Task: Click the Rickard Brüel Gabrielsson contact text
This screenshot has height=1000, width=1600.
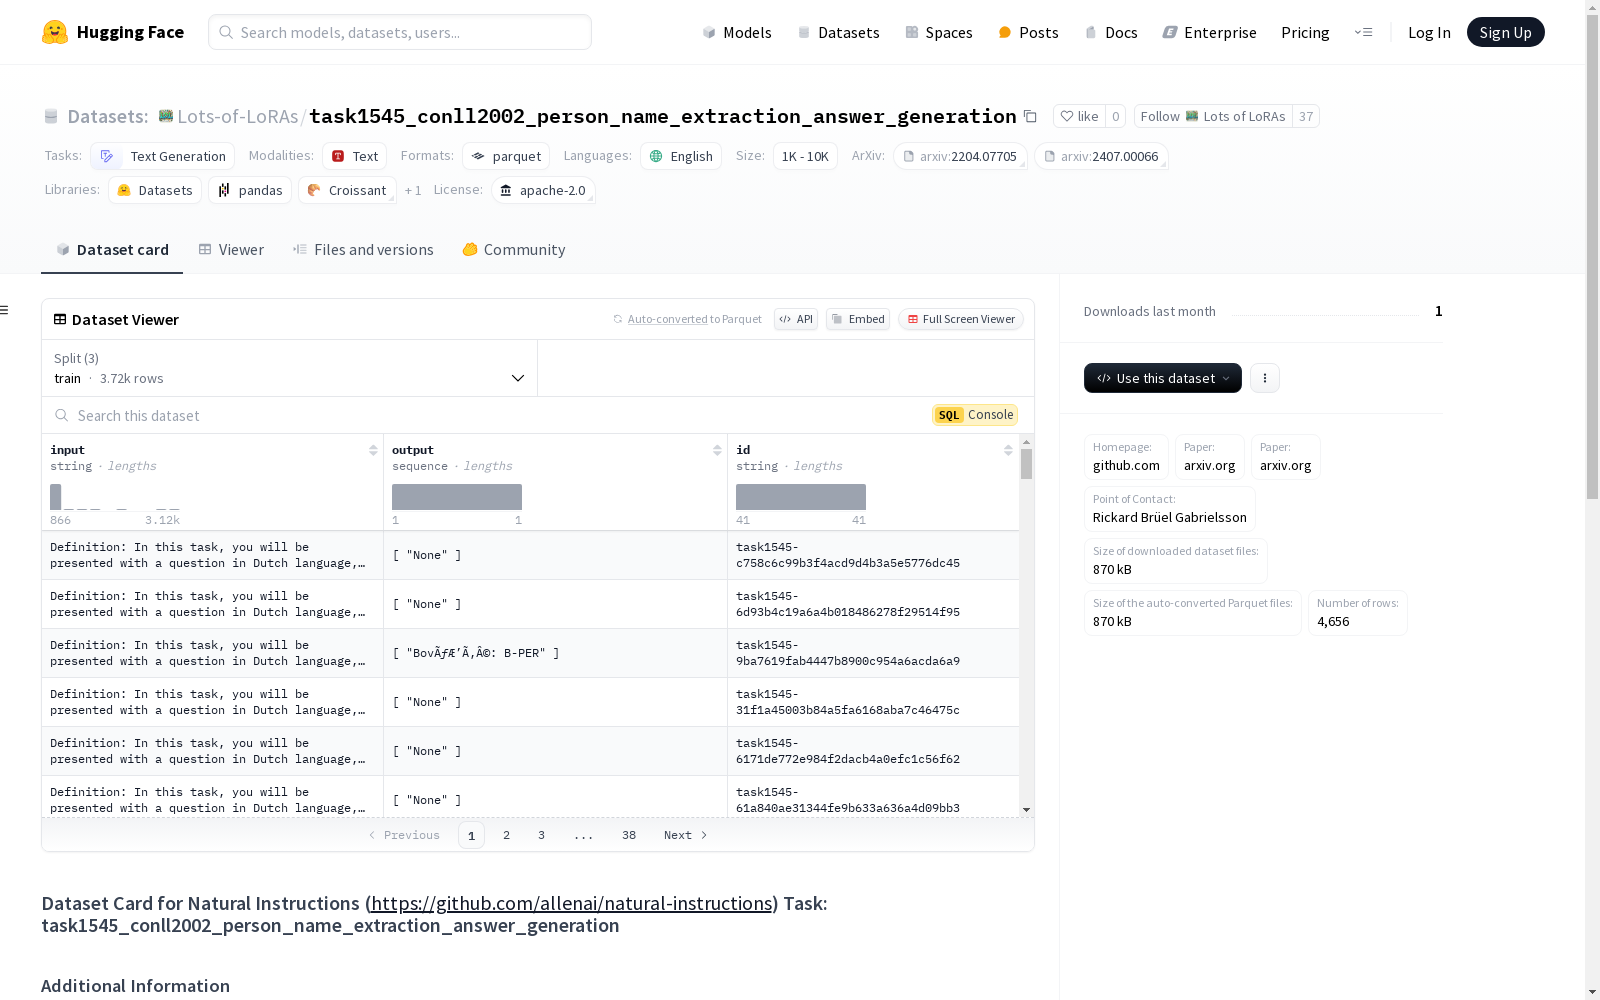Action: (x=1170, y=517)
